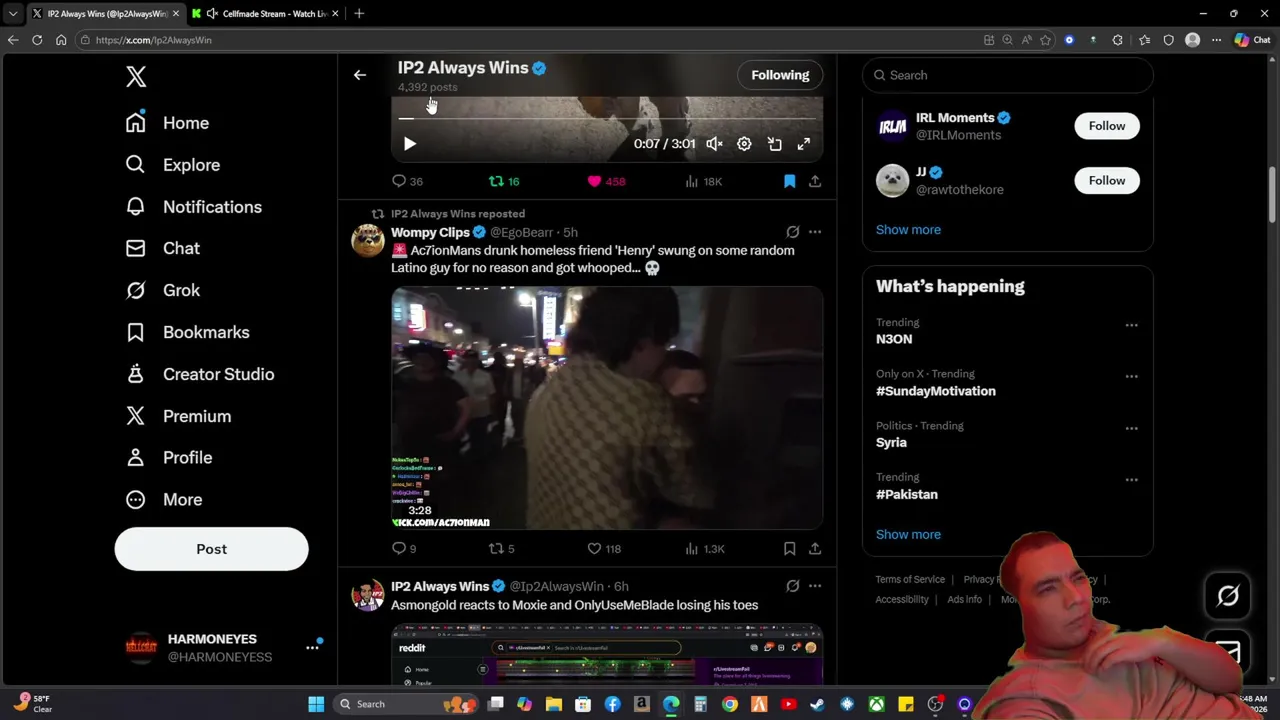The width and height of the screenshot is (1280, 720).
Task: Favorite this page with star icon
Action: tap(1045, 40)
